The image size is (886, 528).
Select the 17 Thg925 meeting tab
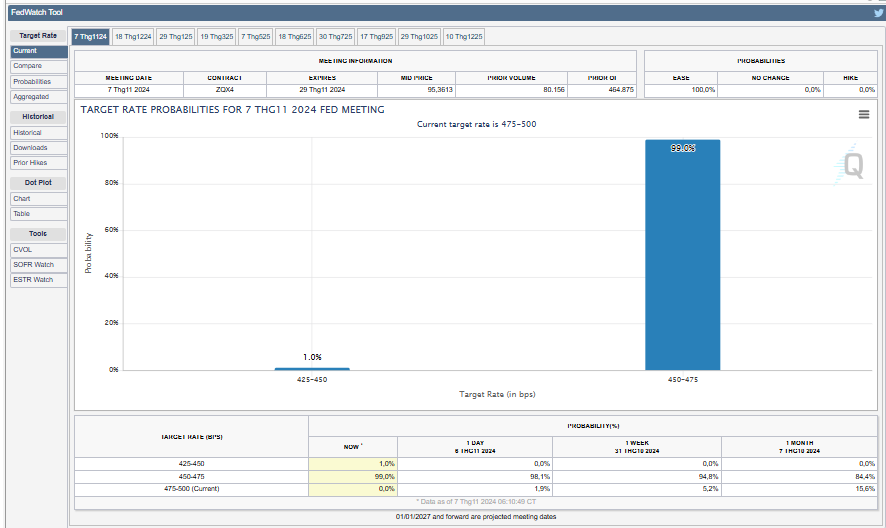click(x=377, y=36)
